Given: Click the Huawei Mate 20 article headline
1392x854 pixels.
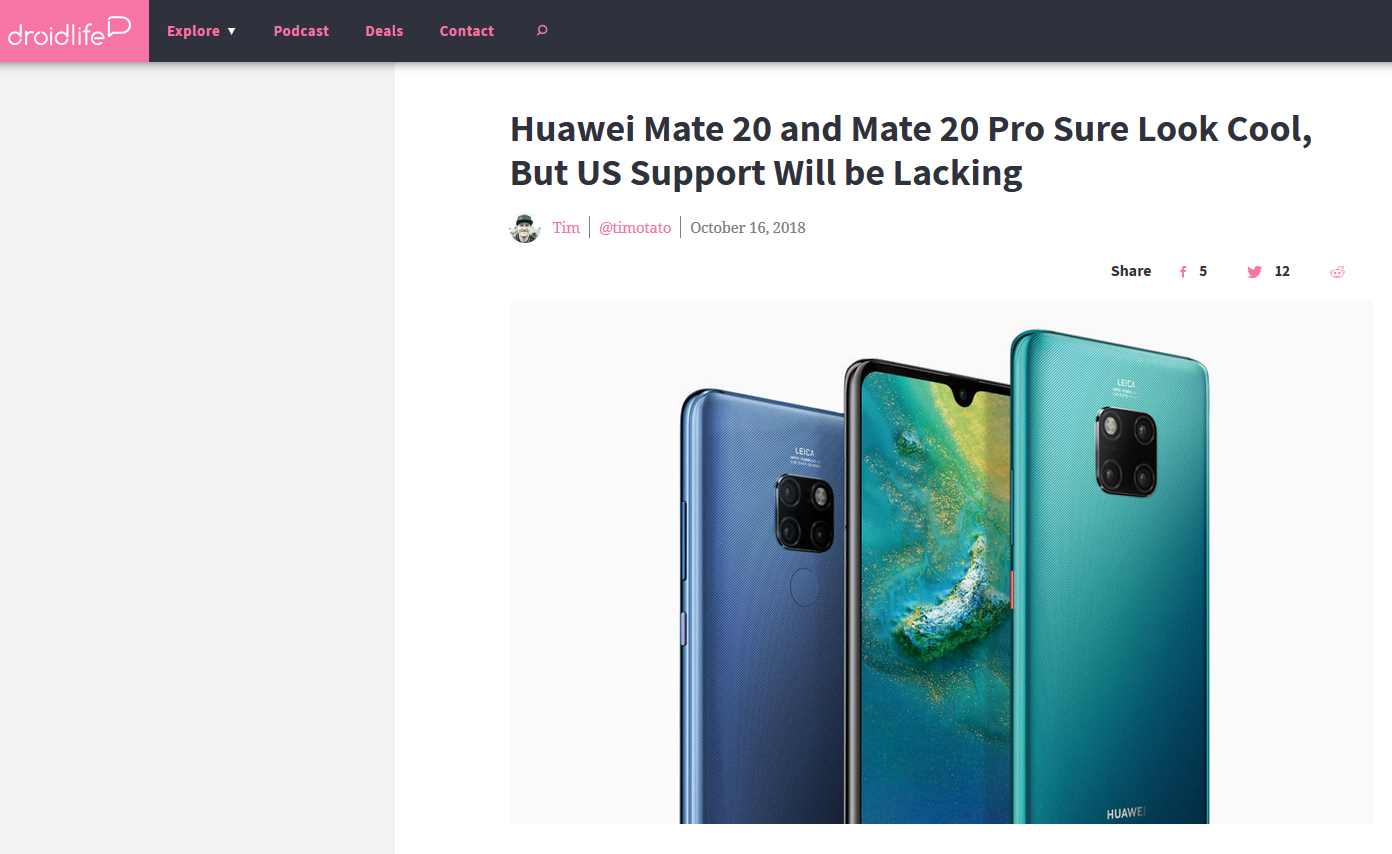Looking at the screenshot, I should pos(911,151).
